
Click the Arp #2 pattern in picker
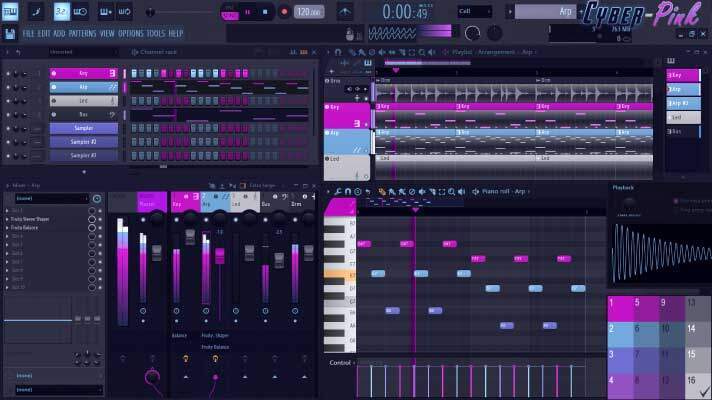click(x=682, y=103)
